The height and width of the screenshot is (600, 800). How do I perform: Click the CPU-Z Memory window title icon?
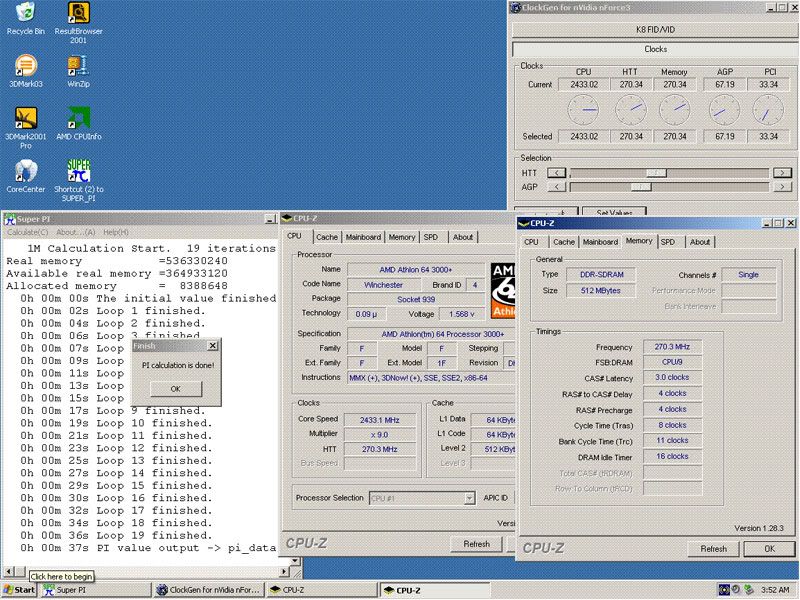(x=523, y=223)
